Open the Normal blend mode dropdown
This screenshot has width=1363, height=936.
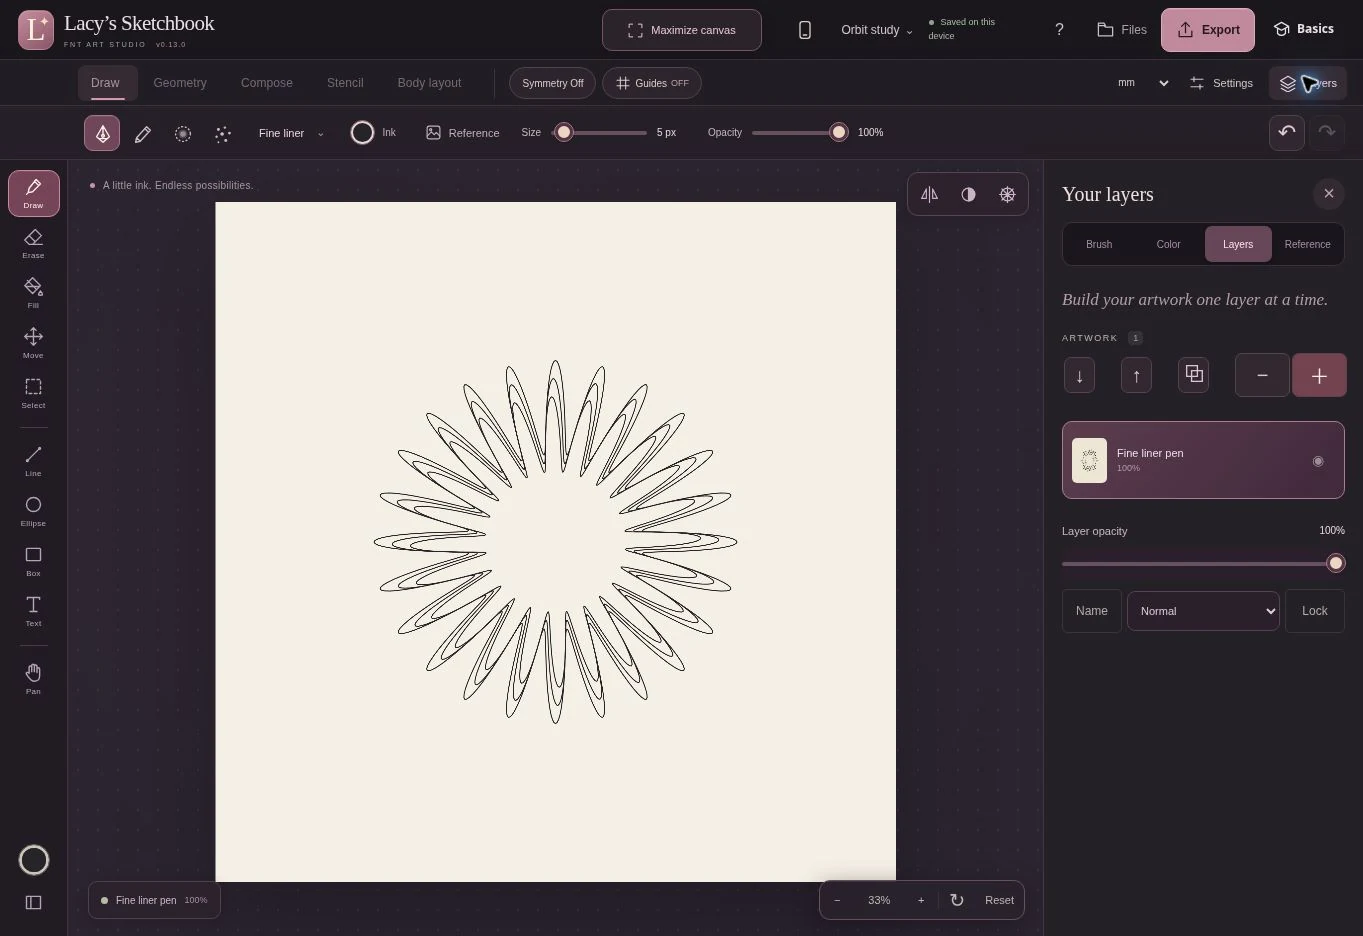pyautogui.click(x=1203, y=611)
